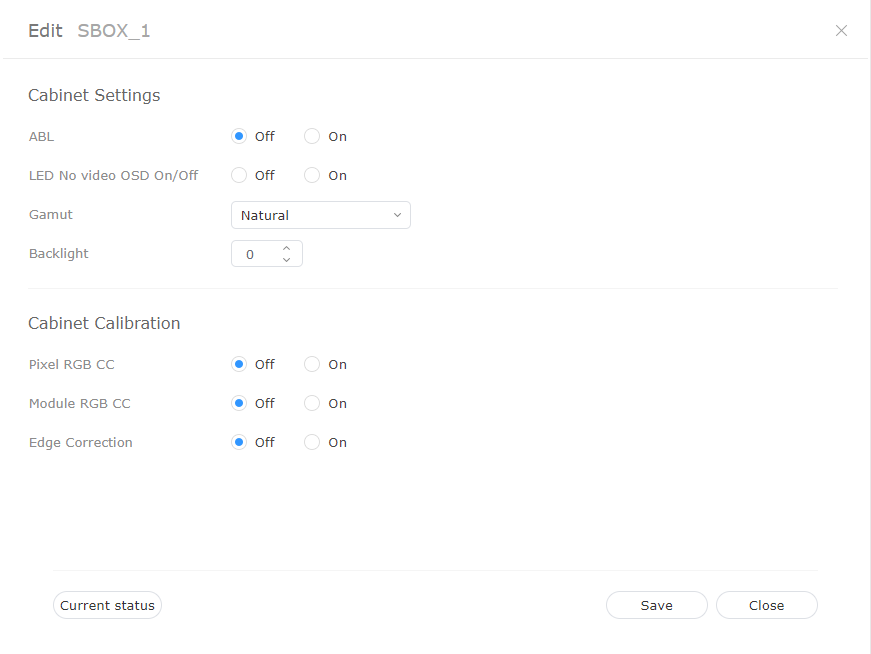The image size is (871, 654).
Task: Set Pixel RGB CC to Off
Action: [x=239, y=364]
